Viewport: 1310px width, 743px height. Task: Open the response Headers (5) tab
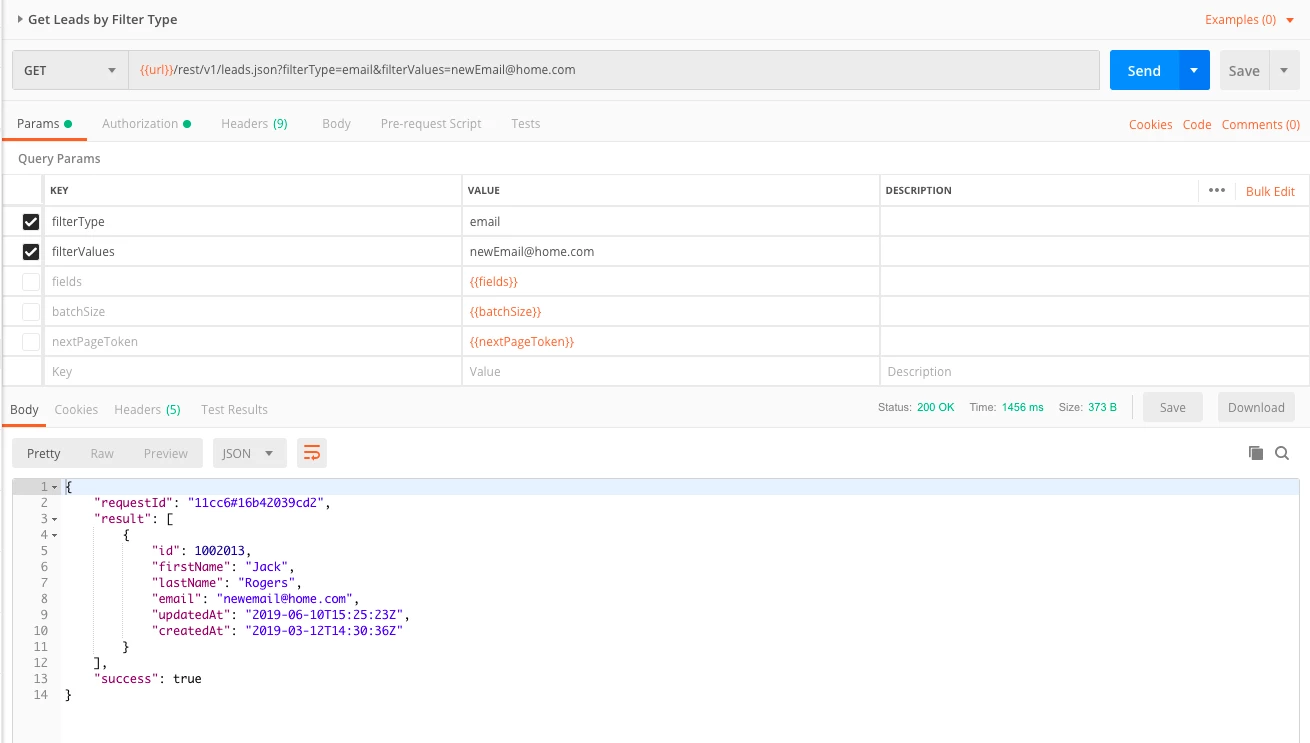coord(147,409)
